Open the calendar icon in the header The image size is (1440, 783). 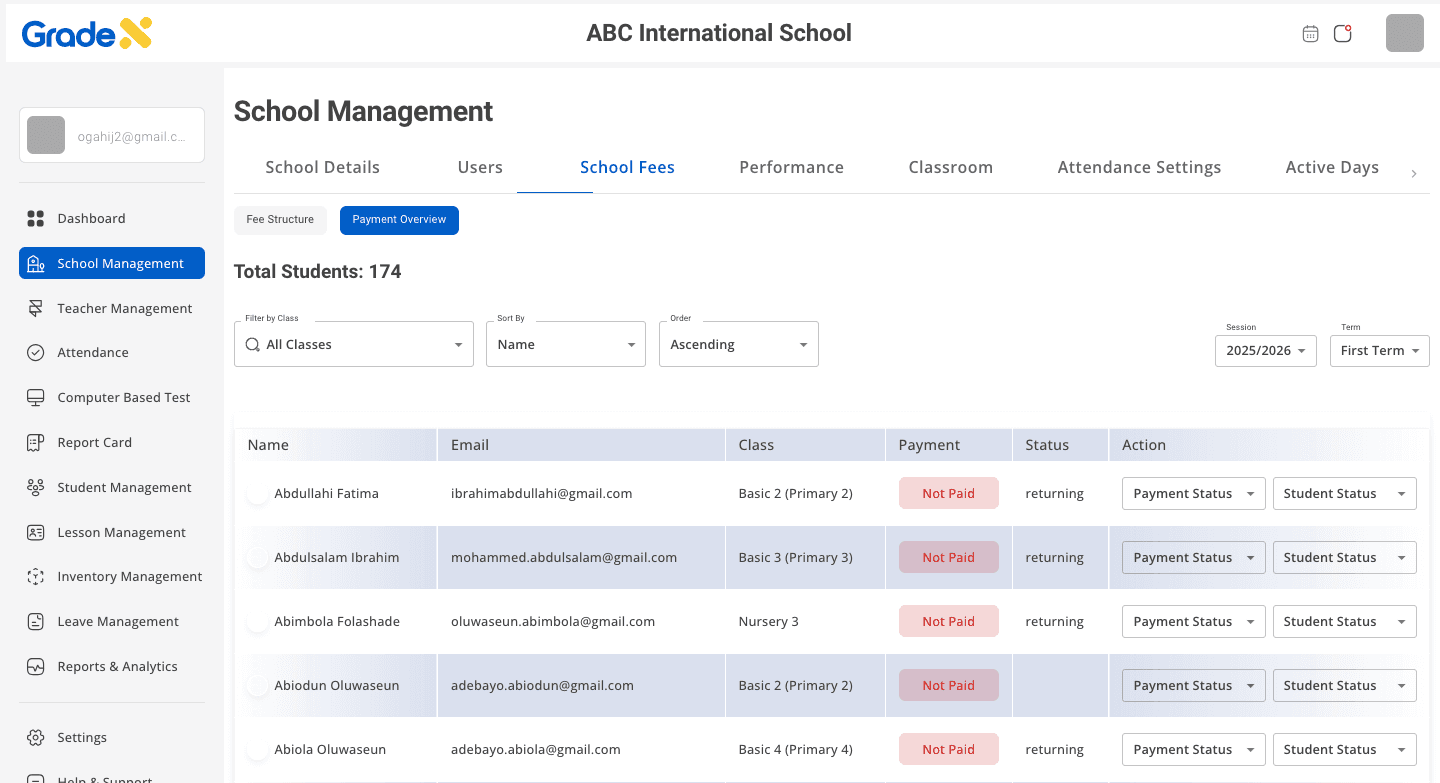[x=1310, y=33]
